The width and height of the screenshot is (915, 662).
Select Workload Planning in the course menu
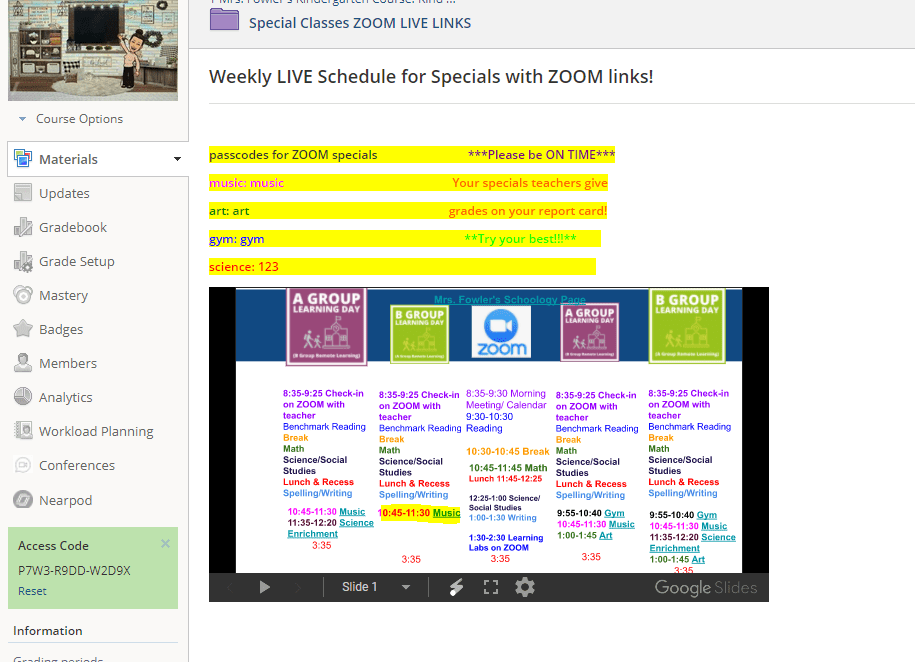(96, 431)
